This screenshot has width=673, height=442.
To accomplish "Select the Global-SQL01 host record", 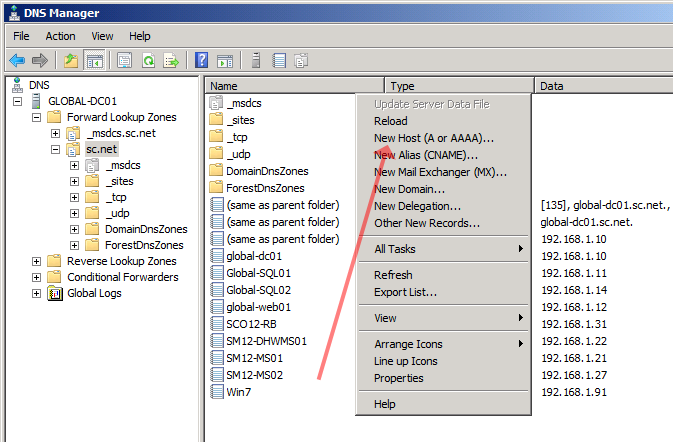I will click(258, 273).
